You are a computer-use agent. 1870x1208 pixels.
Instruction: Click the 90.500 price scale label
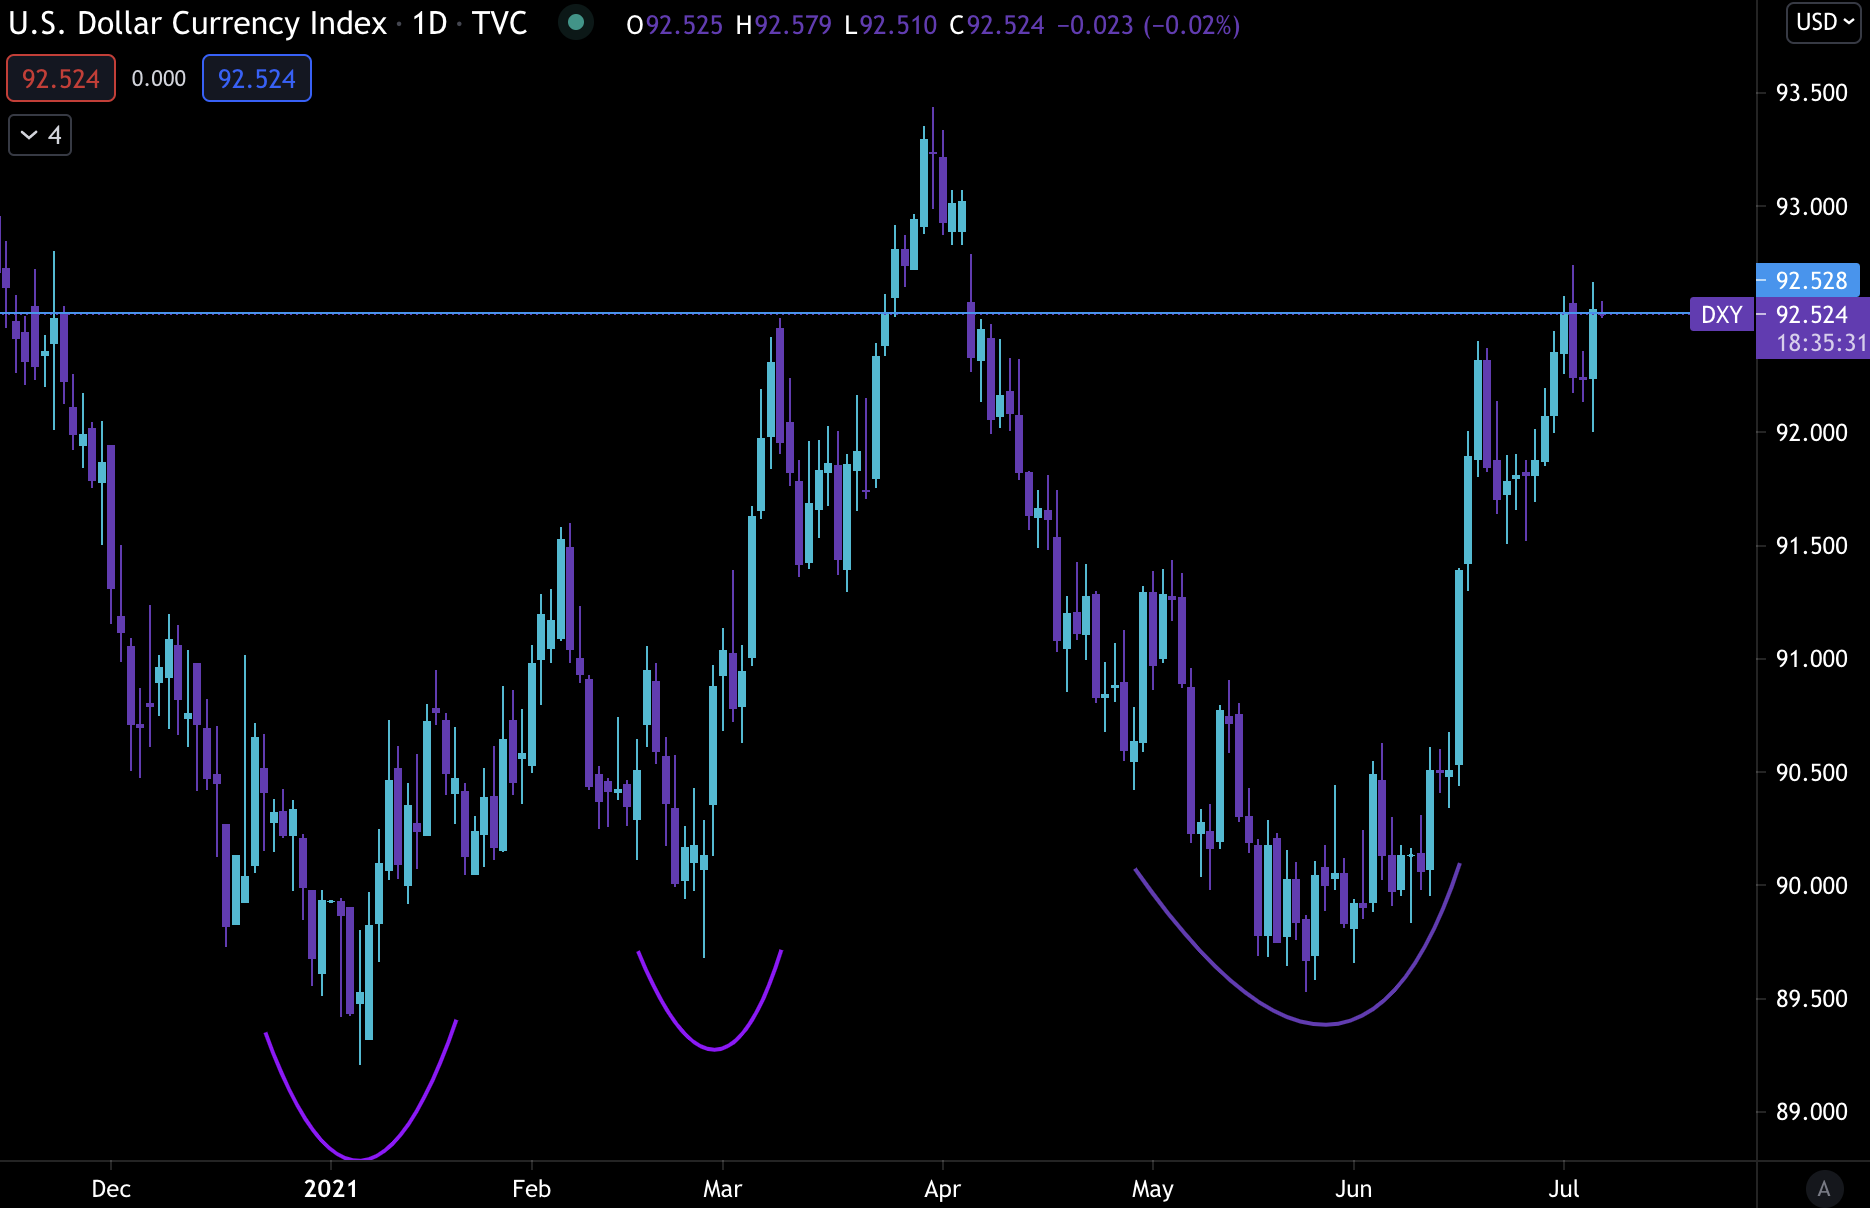pyautogui.click(x=1811, y=773)
